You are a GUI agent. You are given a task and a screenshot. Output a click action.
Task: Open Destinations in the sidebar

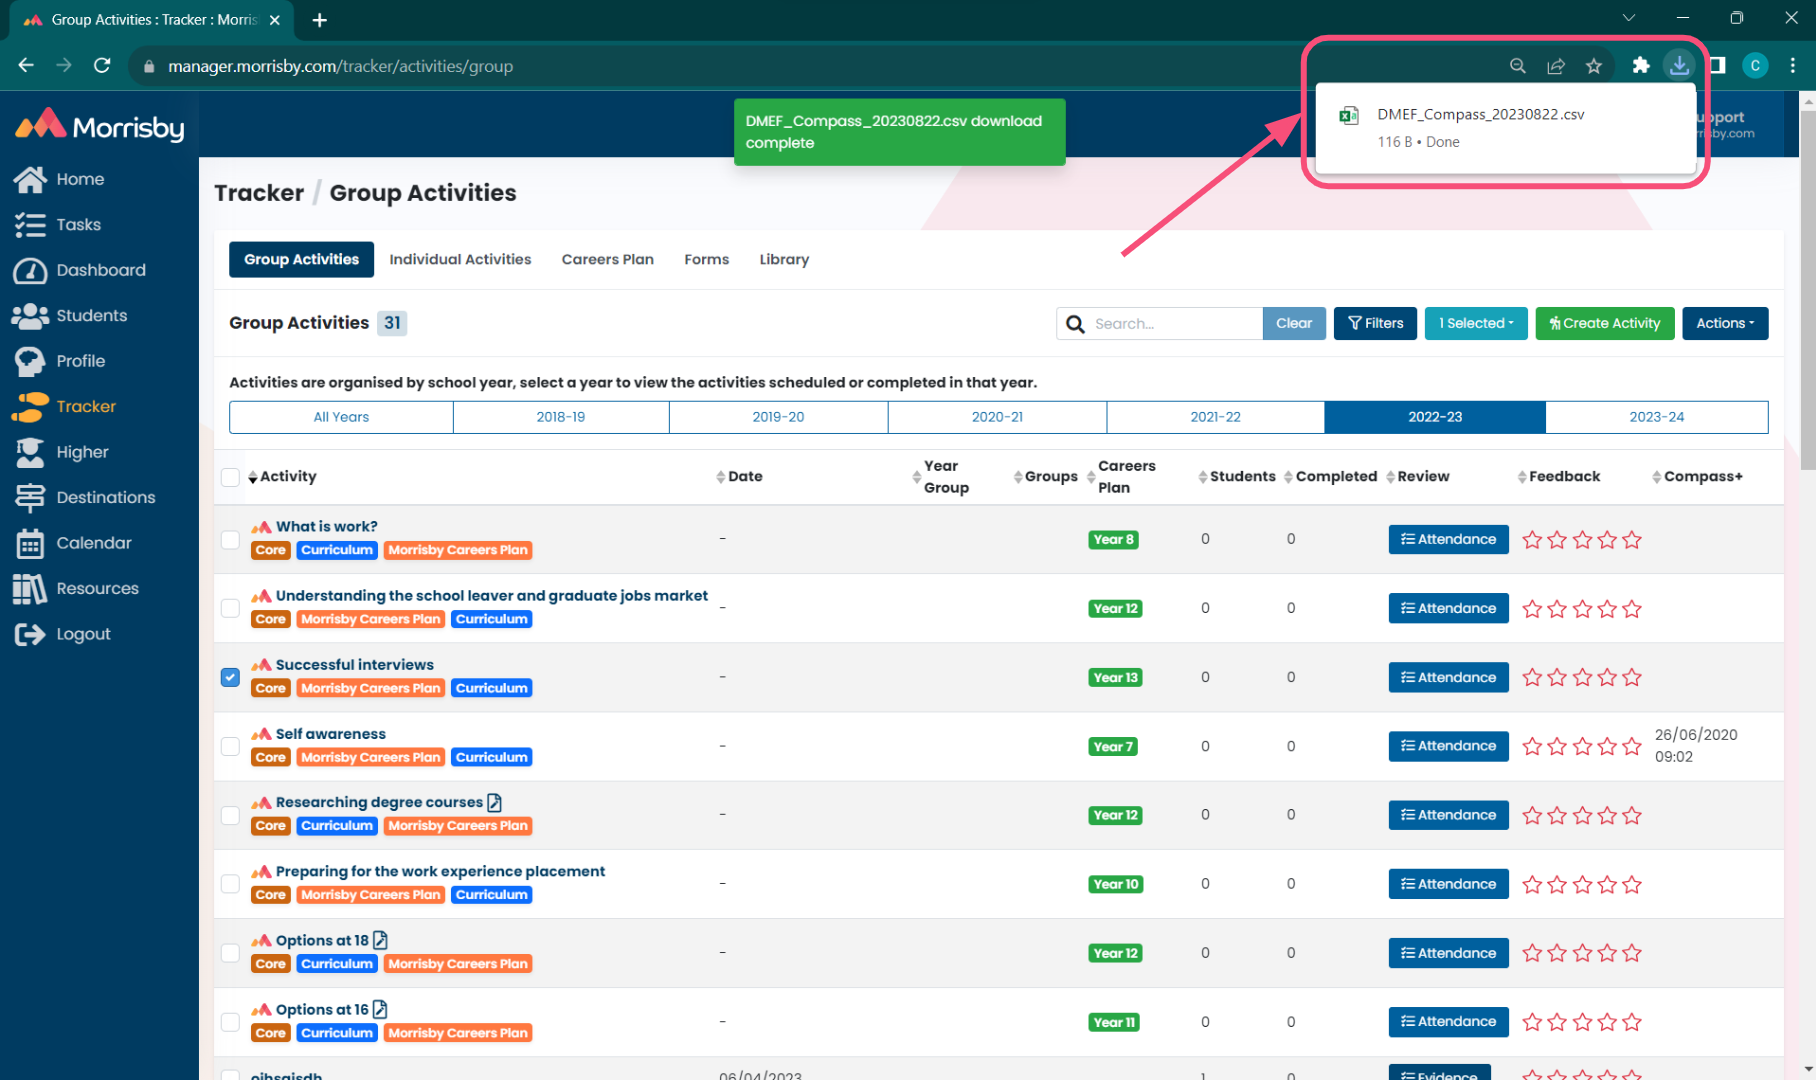(85, 498)
